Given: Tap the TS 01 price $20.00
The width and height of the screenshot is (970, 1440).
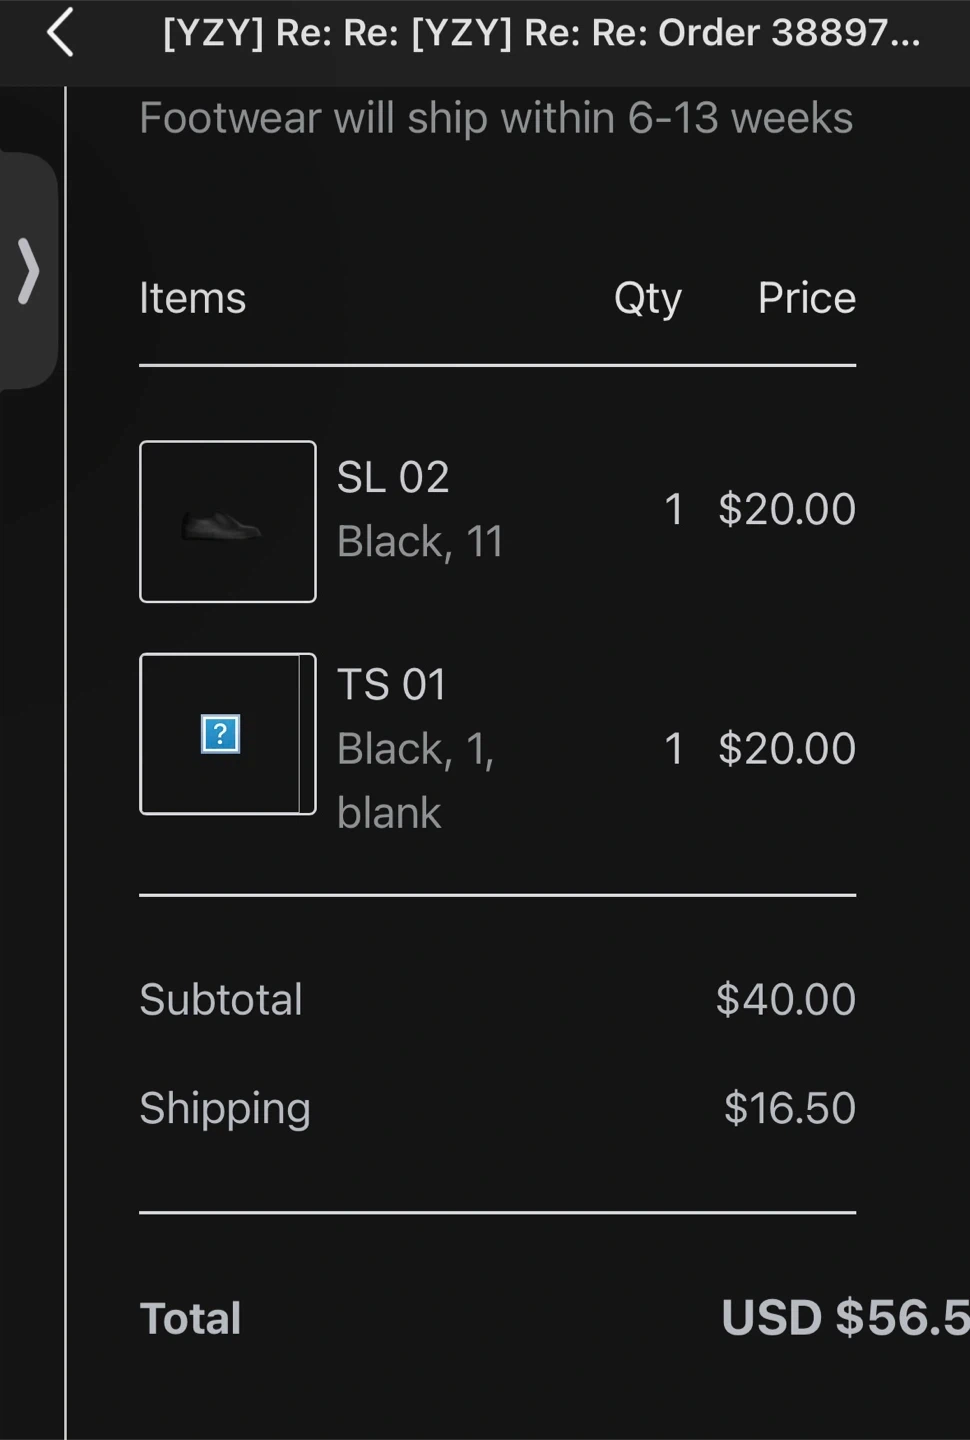Looking at the screenshot, I should pos(787,749).
